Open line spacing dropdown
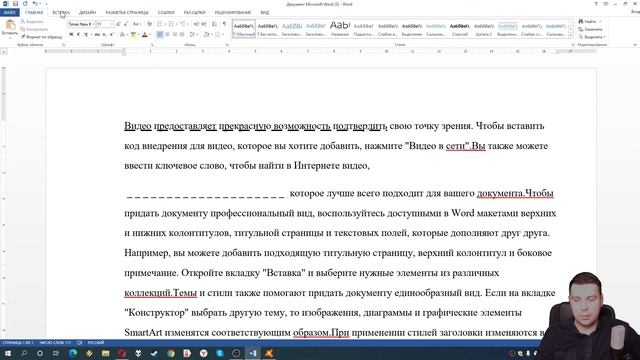Screen dimensions: 640x360 [194, 35]
